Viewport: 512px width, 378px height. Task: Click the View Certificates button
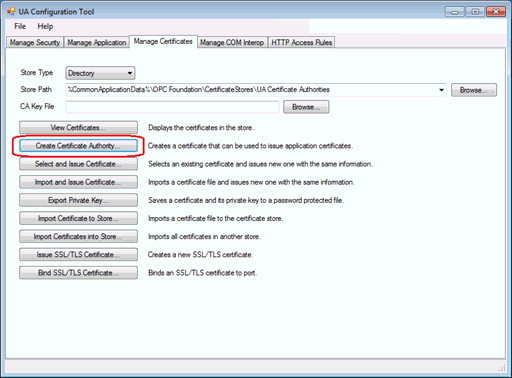78,128
